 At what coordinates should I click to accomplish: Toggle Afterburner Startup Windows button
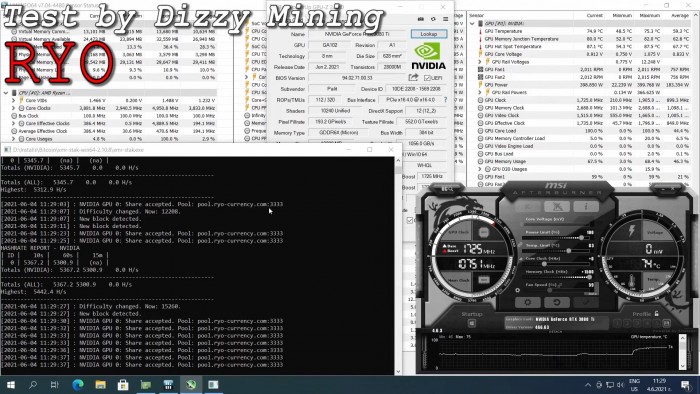click(x=472, y=323)
